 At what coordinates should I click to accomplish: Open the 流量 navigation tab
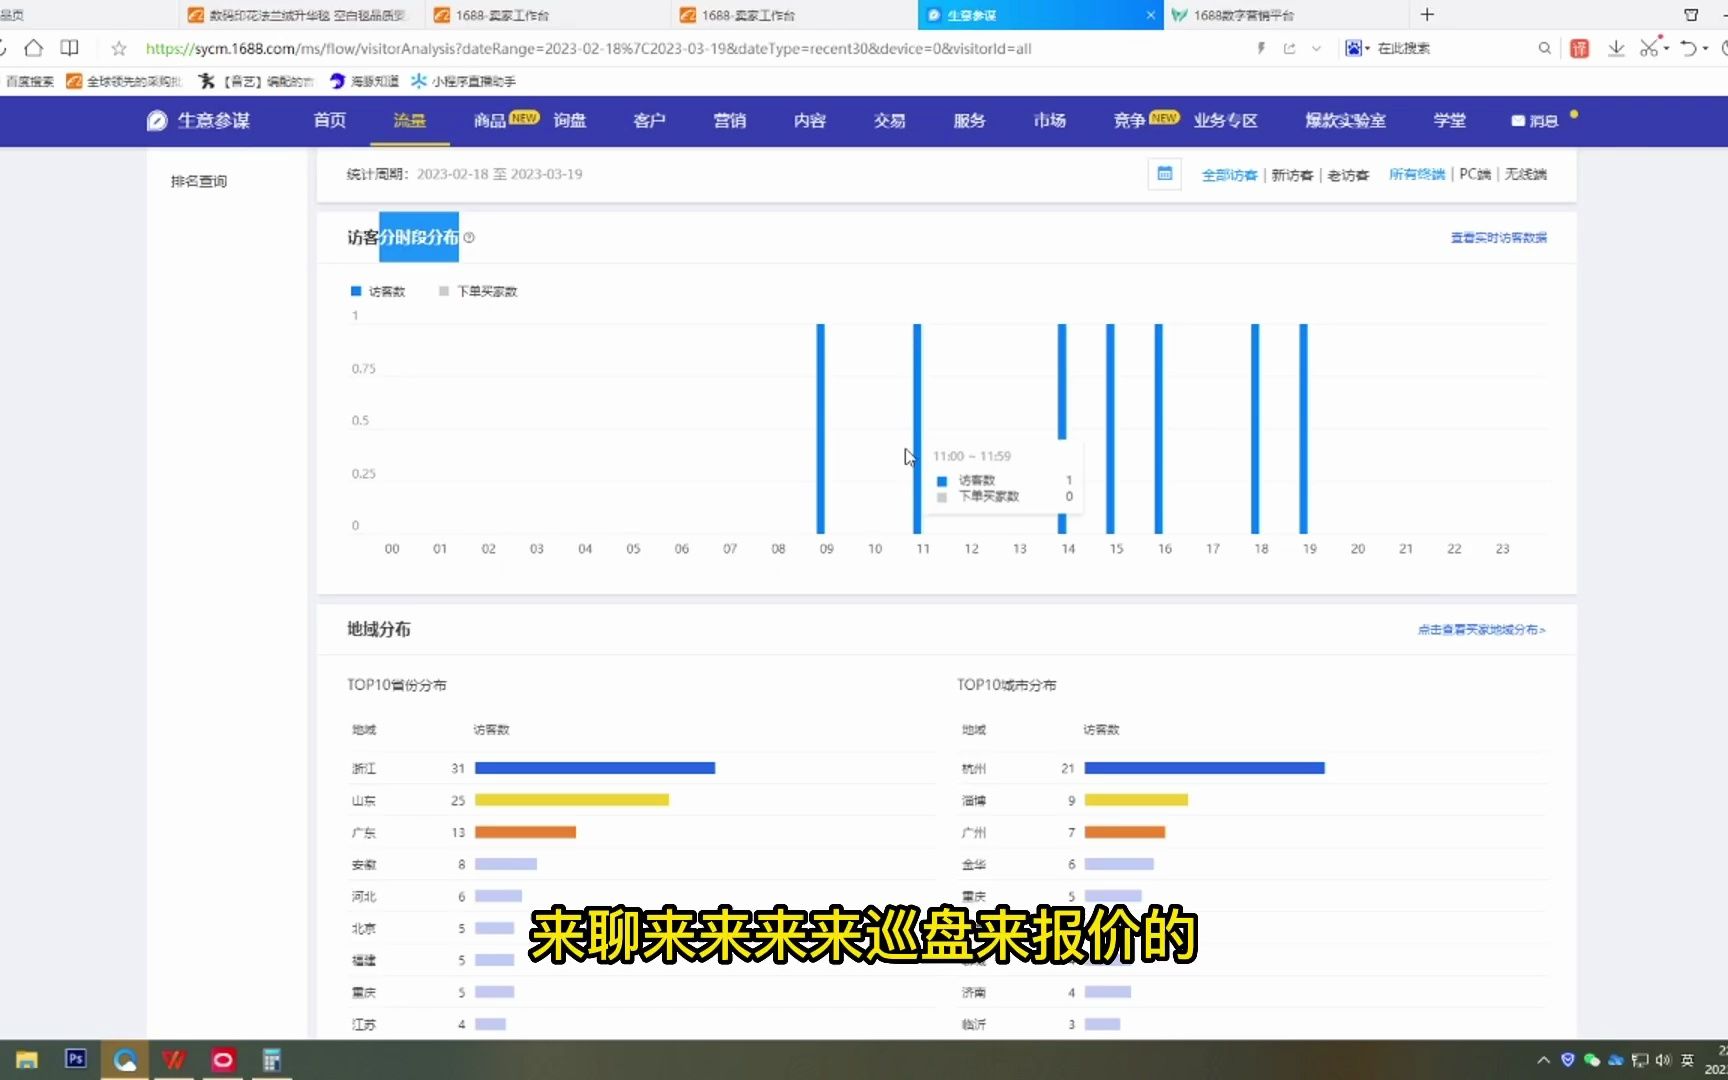(409, 121)
